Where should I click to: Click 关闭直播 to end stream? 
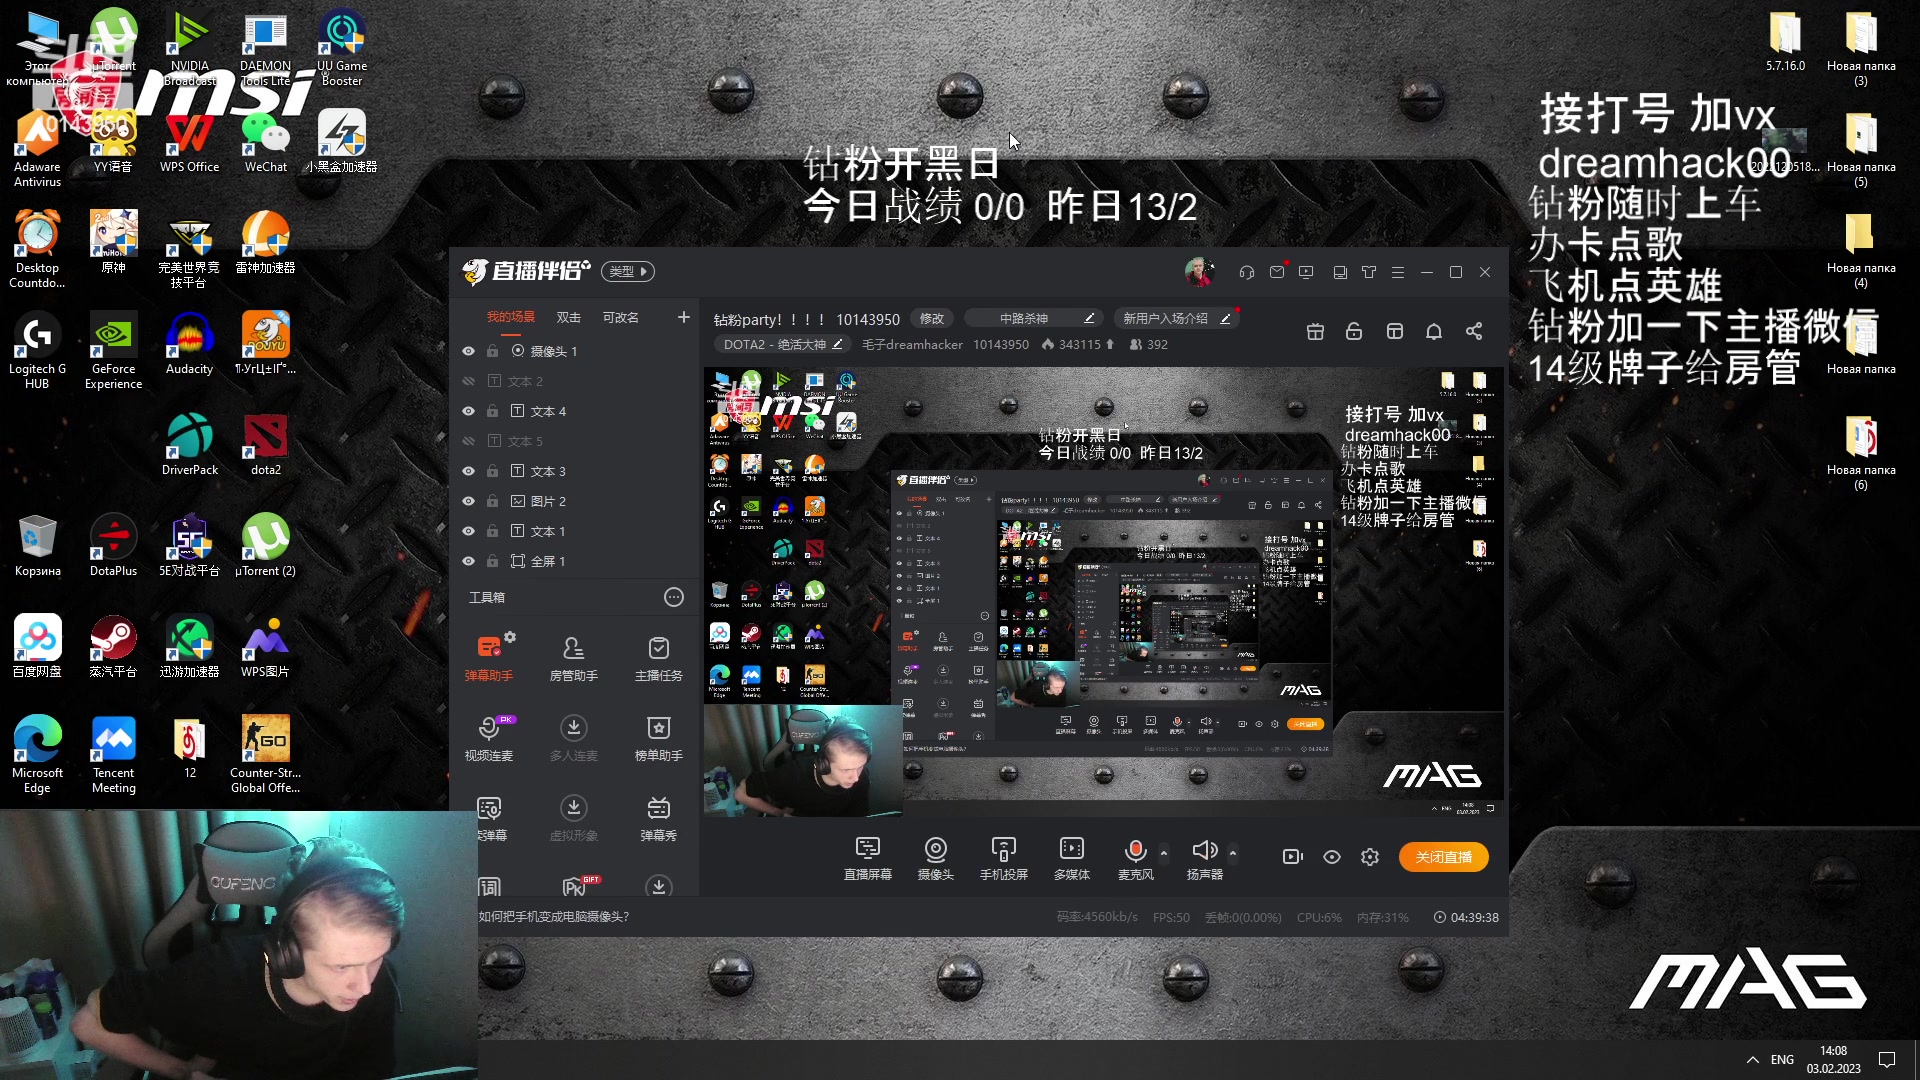point(1443,857)
